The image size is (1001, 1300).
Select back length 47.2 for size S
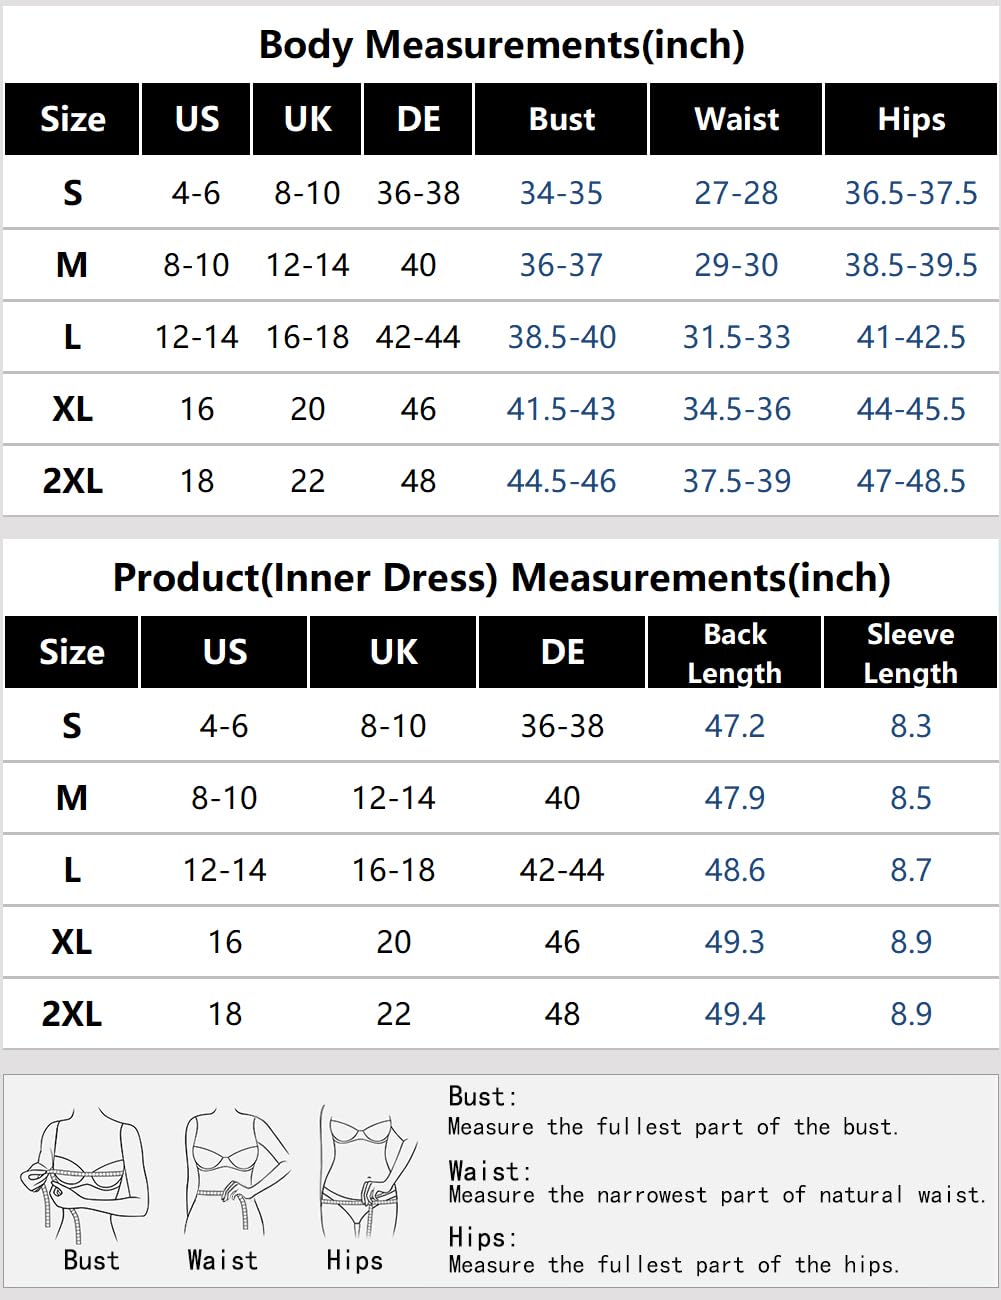click(x=734, y=726)
